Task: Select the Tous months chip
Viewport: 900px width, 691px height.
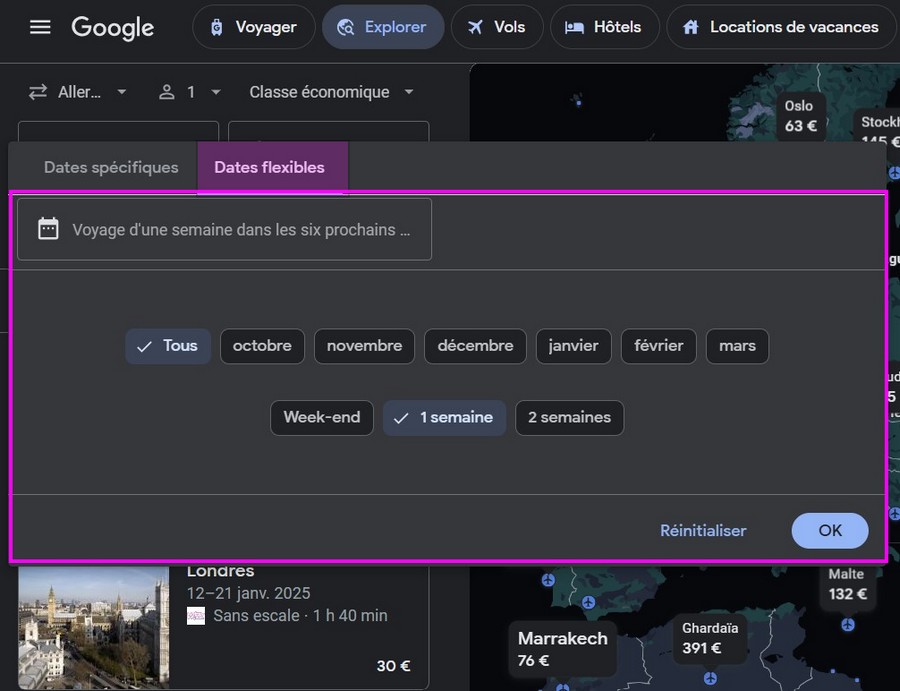Action: point(168,346)
